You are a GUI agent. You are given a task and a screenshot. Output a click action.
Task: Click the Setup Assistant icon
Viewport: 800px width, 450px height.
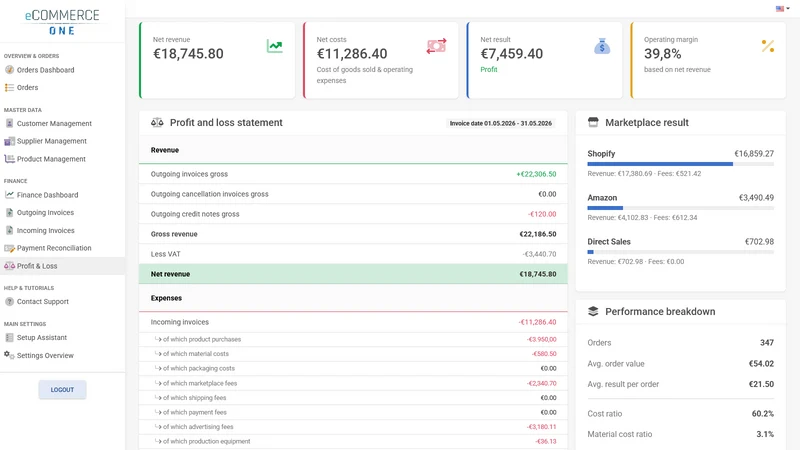[9, 338]
